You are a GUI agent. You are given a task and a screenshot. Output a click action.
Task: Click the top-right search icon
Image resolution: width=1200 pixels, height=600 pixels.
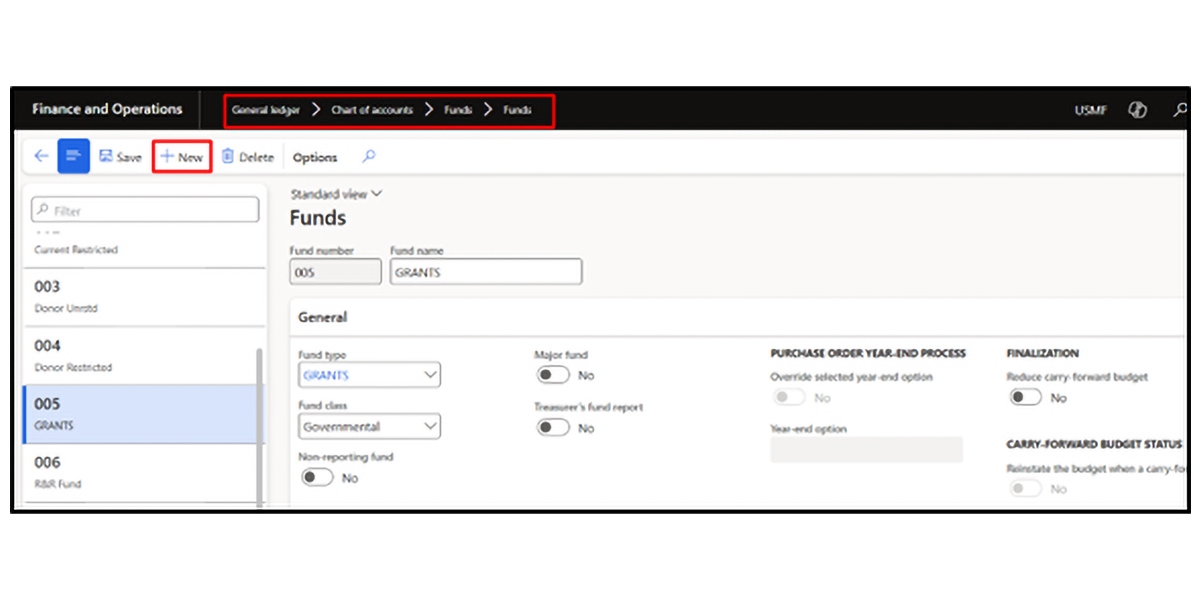point(1180,110)
